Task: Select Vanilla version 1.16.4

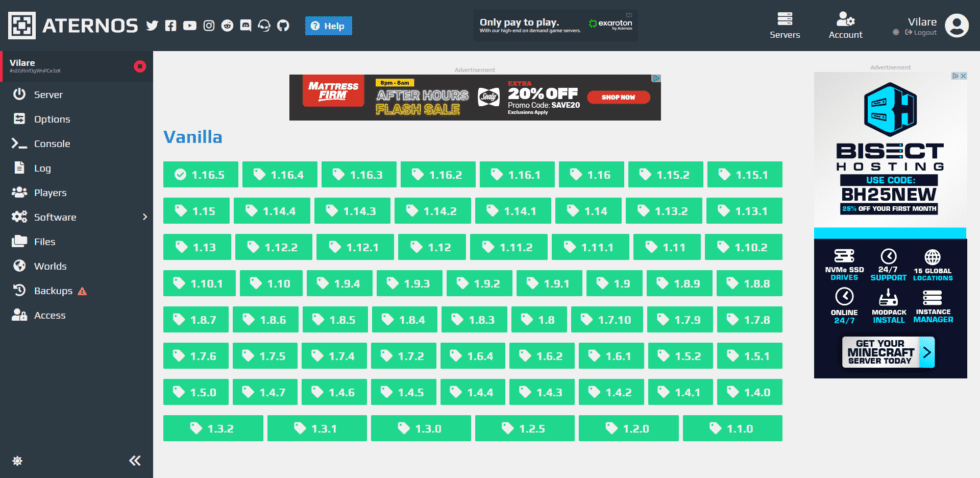Action: [x=280, y=174]
